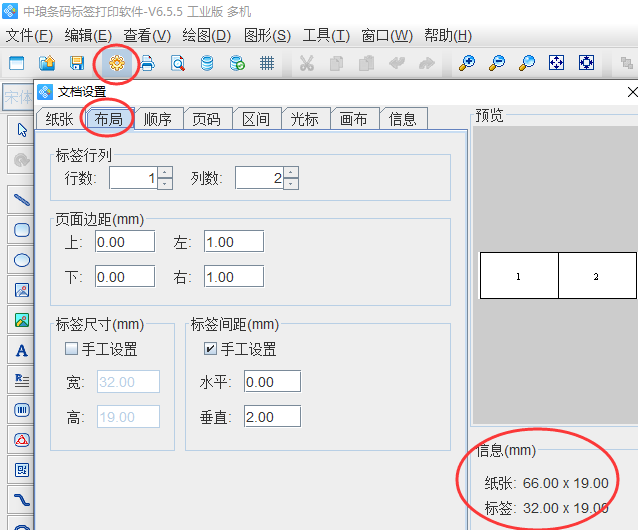Switch to the 画布 tab

point(354,119)
